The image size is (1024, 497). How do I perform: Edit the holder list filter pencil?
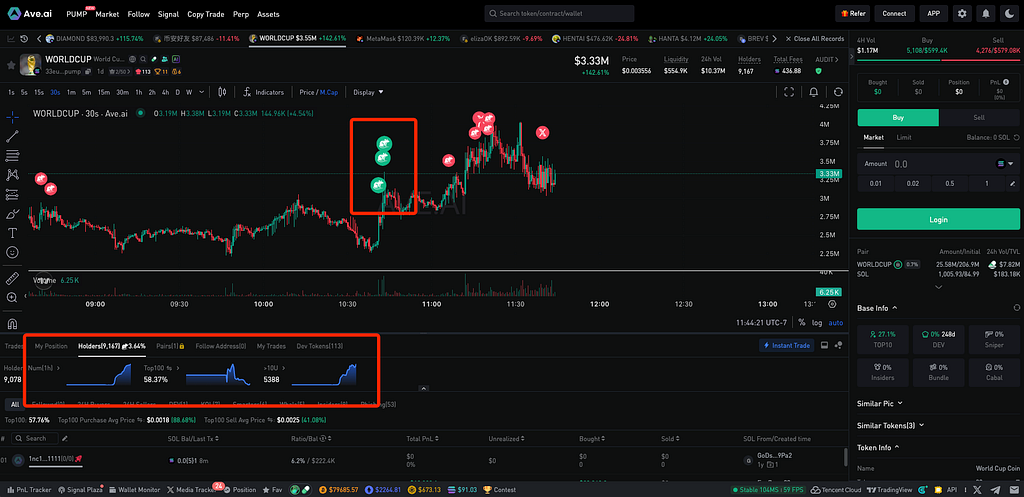[x=65, y=438]
